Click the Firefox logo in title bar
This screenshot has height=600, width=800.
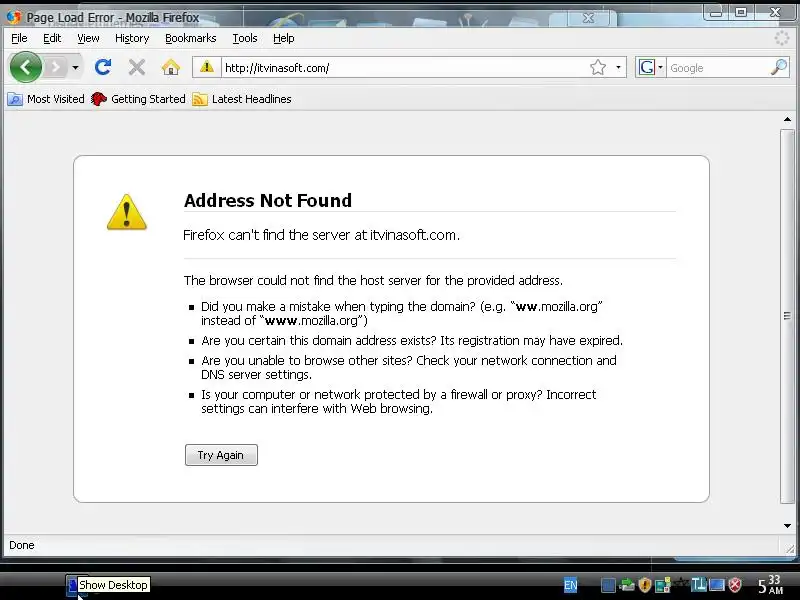(x=14, y=17)
